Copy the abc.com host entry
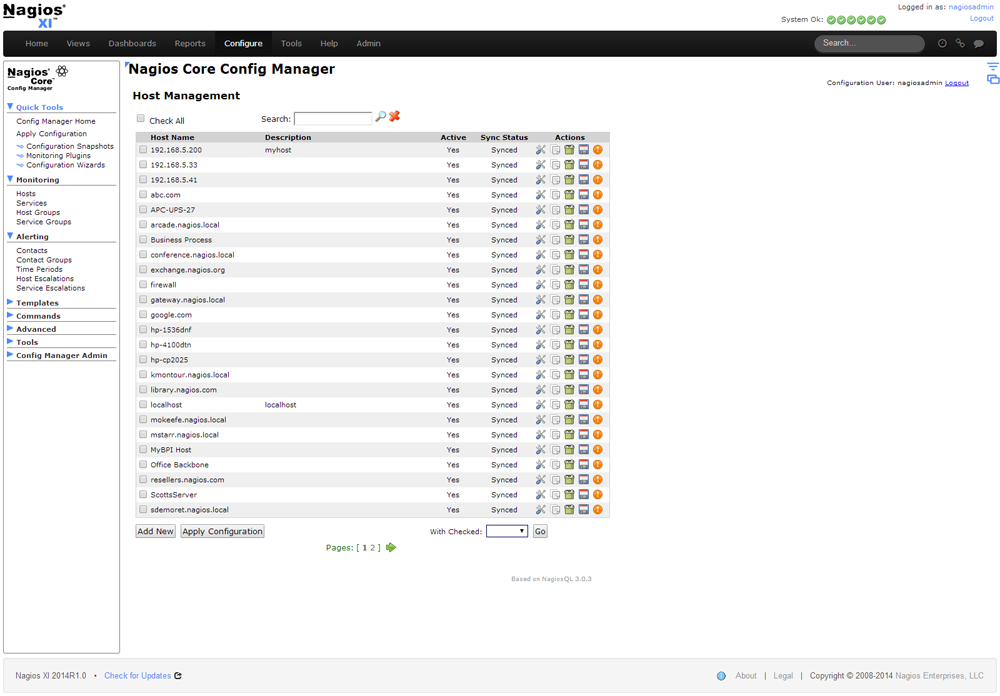 click(x=555, y=194)
